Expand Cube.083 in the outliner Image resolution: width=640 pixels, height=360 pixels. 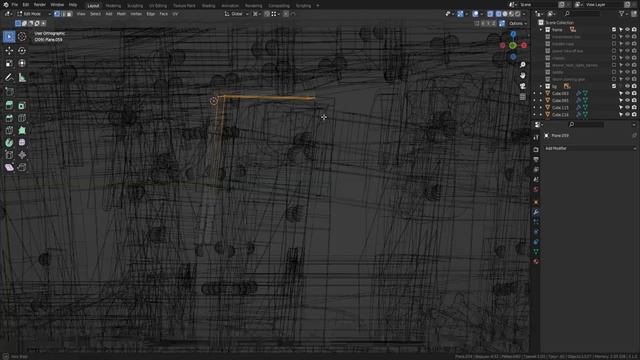click(x=541, y=93)
